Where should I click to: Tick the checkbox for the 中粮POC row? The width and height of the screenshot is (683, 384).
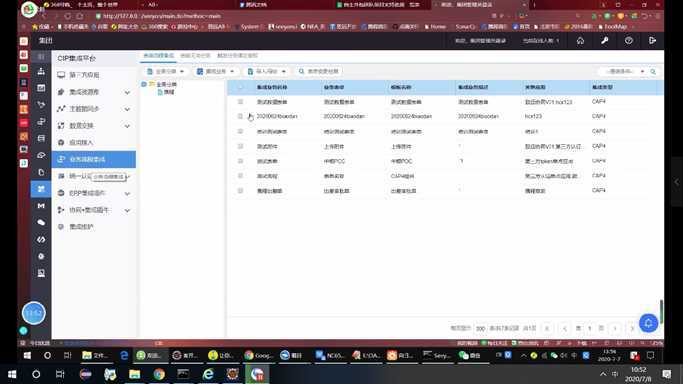[240, 161]
